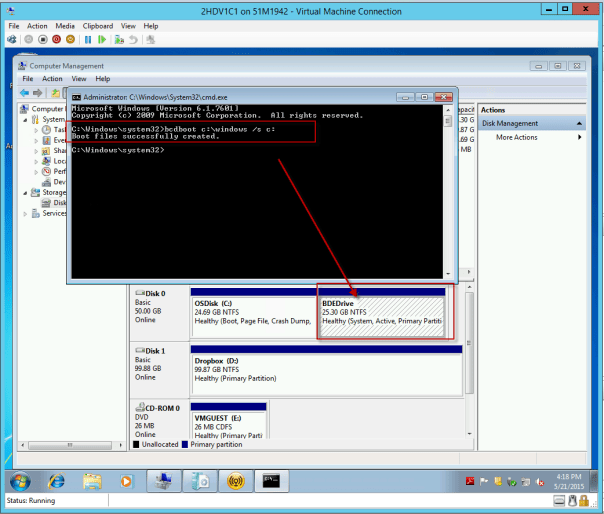Open Windows Media Player from the taskbar
Viewport: 604px width, 514px height.
[126, 481]
